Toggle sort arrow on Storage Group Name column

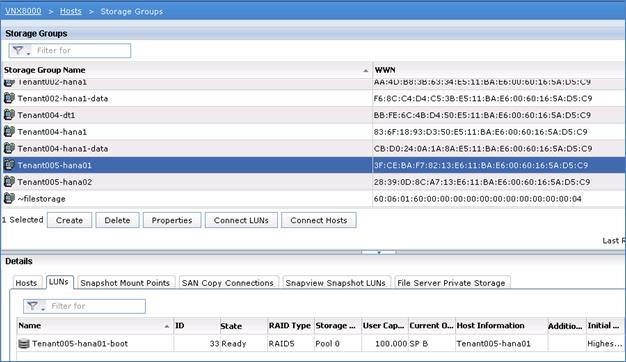click(365, 71)
